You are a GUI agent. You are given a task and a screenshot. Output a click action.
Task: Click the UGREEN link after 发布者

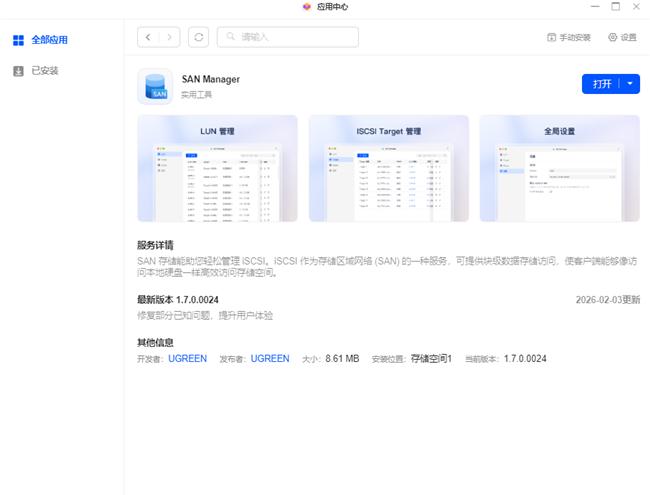coord(270,358)
